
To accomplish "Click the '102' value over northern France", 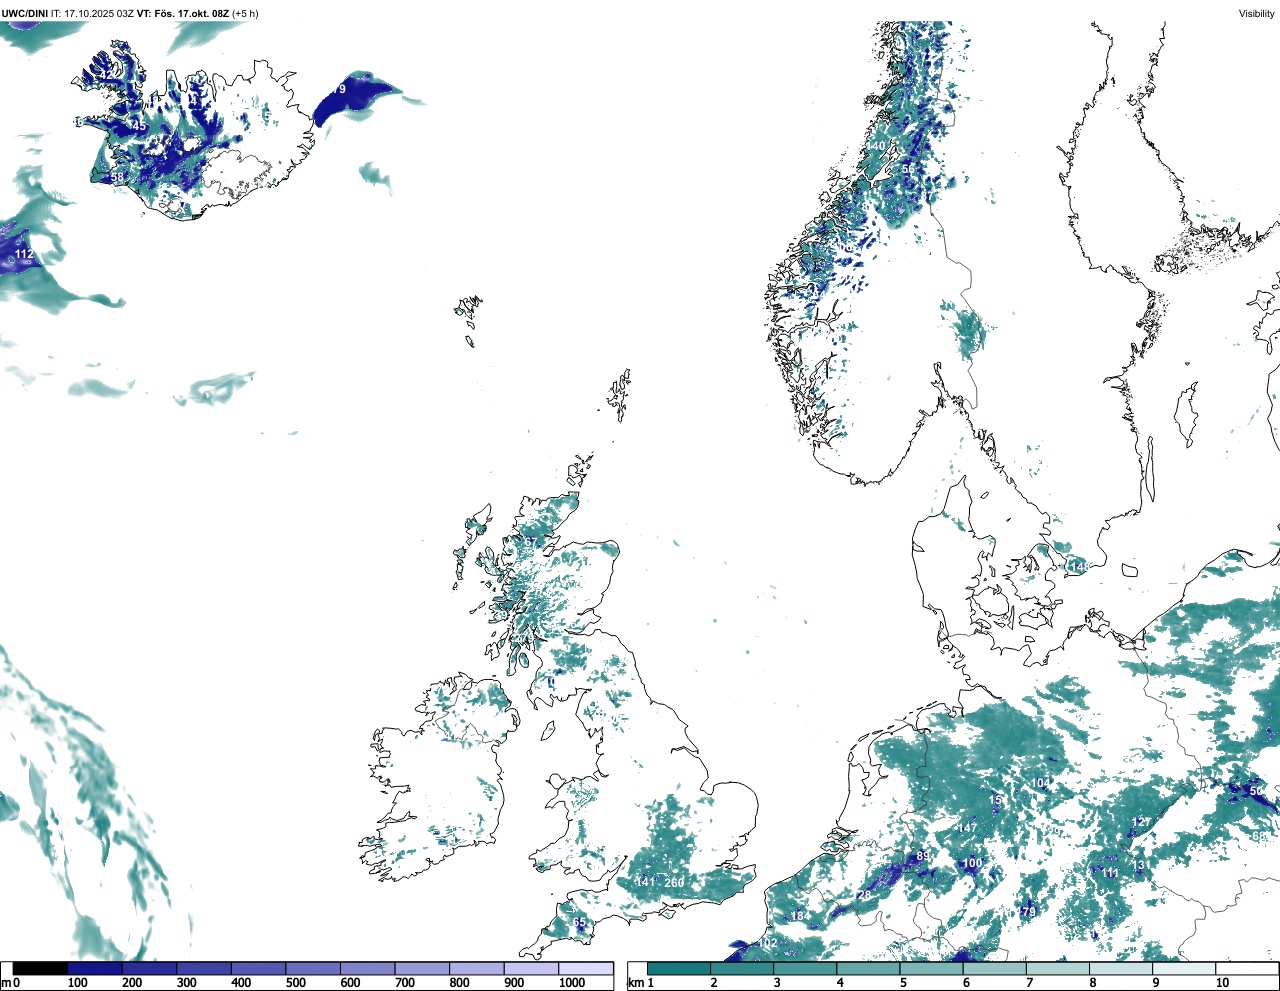I will pos(767,944).
